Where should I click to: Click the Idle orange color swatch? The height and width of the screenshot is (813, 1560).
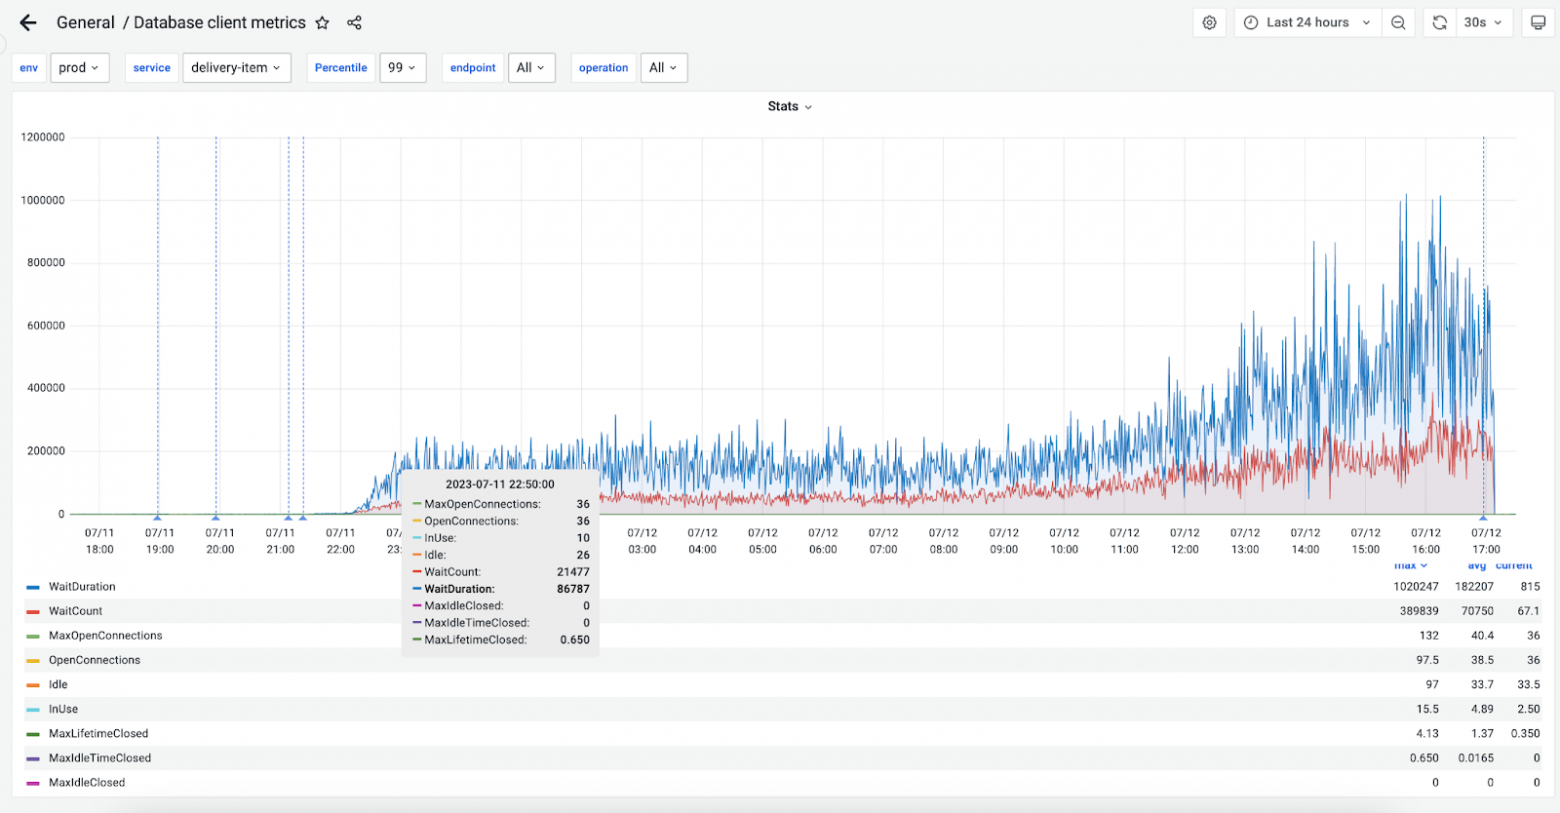tap(33, 685)
